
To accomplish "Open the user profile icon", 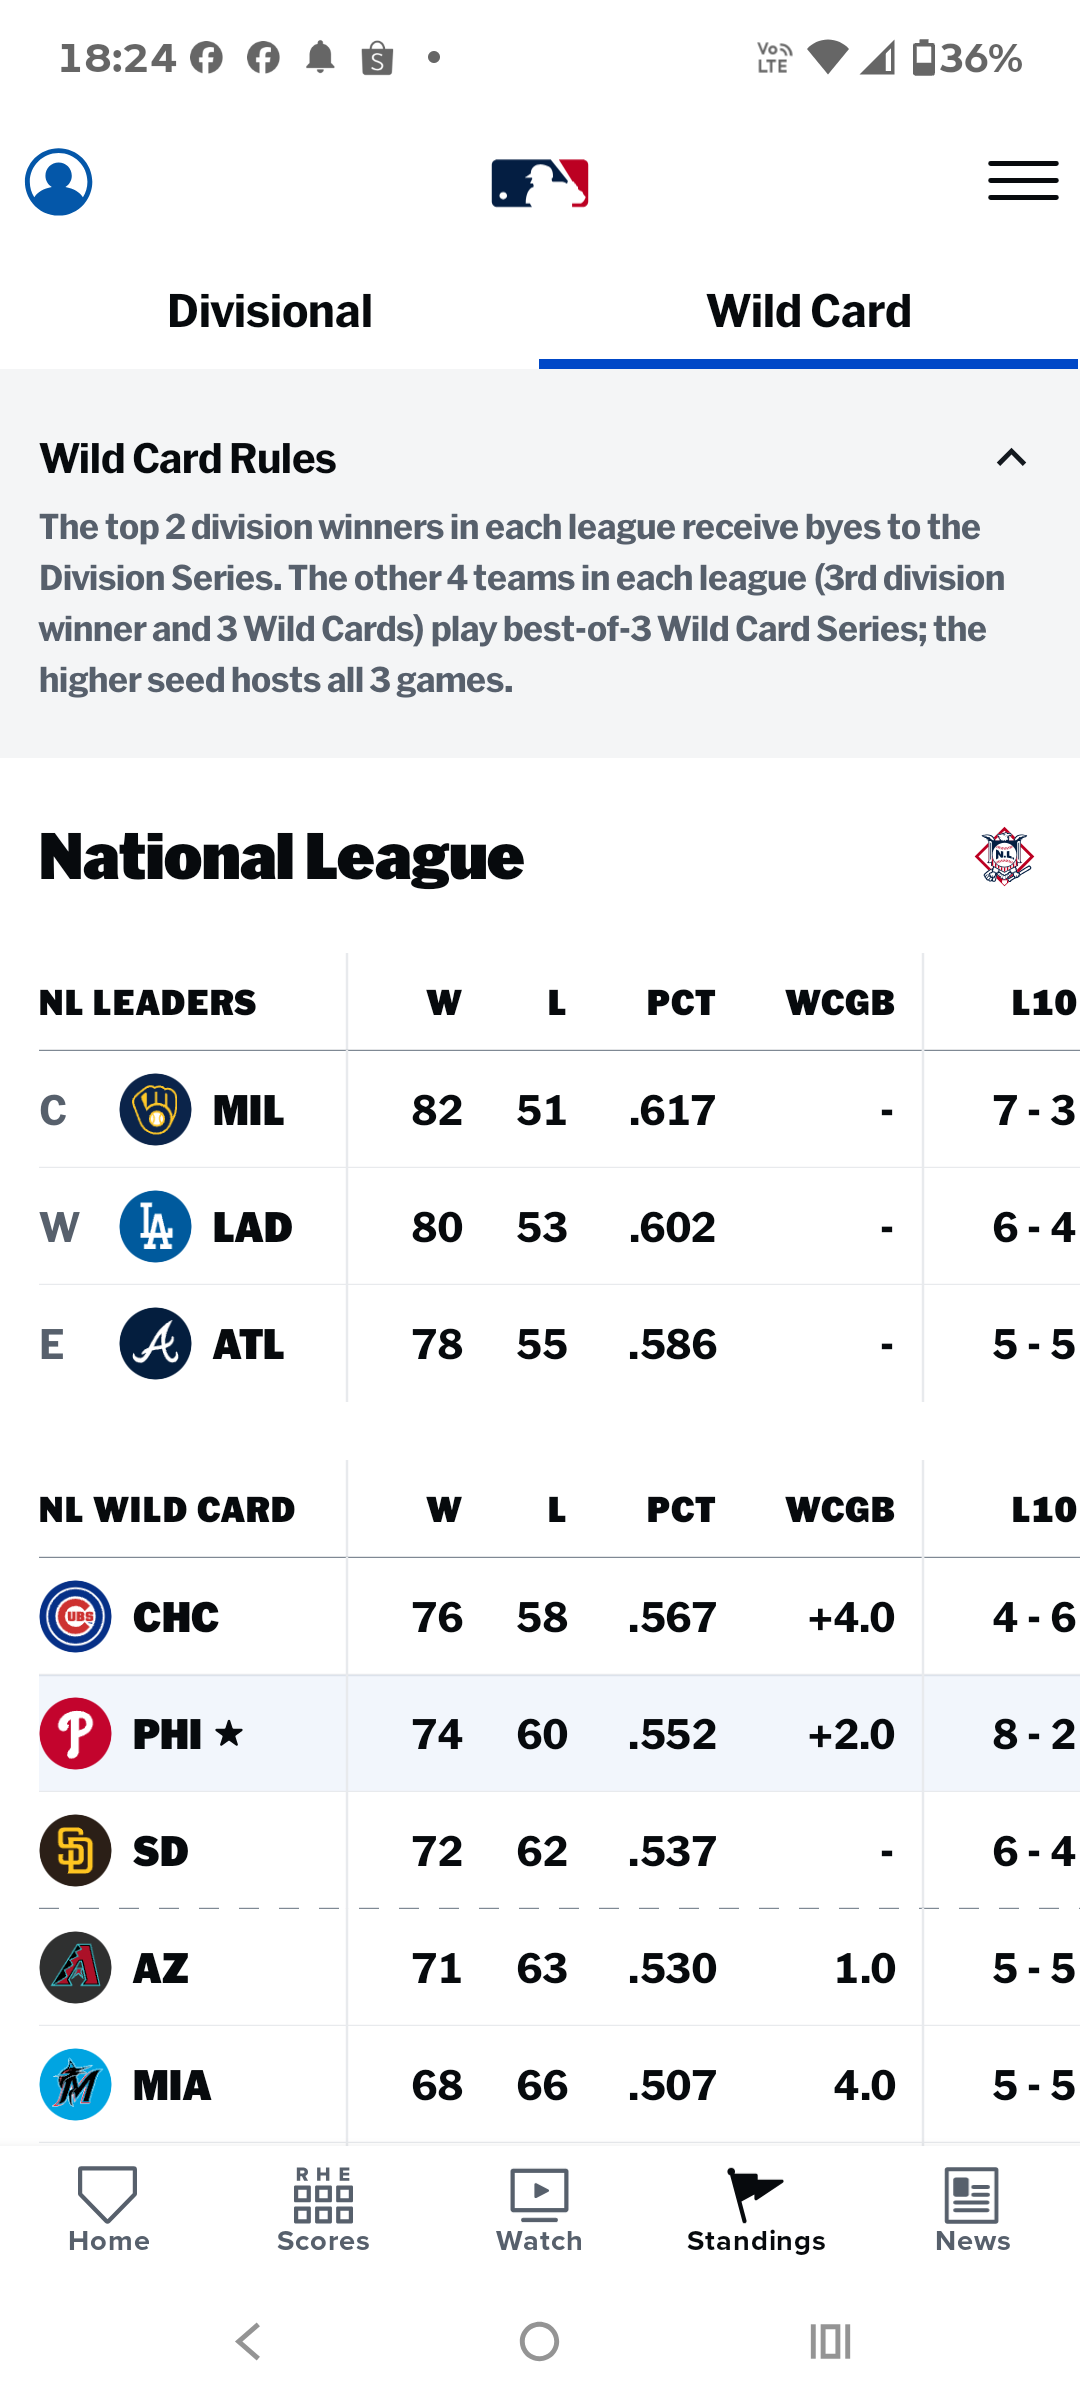I will (59, 182).
